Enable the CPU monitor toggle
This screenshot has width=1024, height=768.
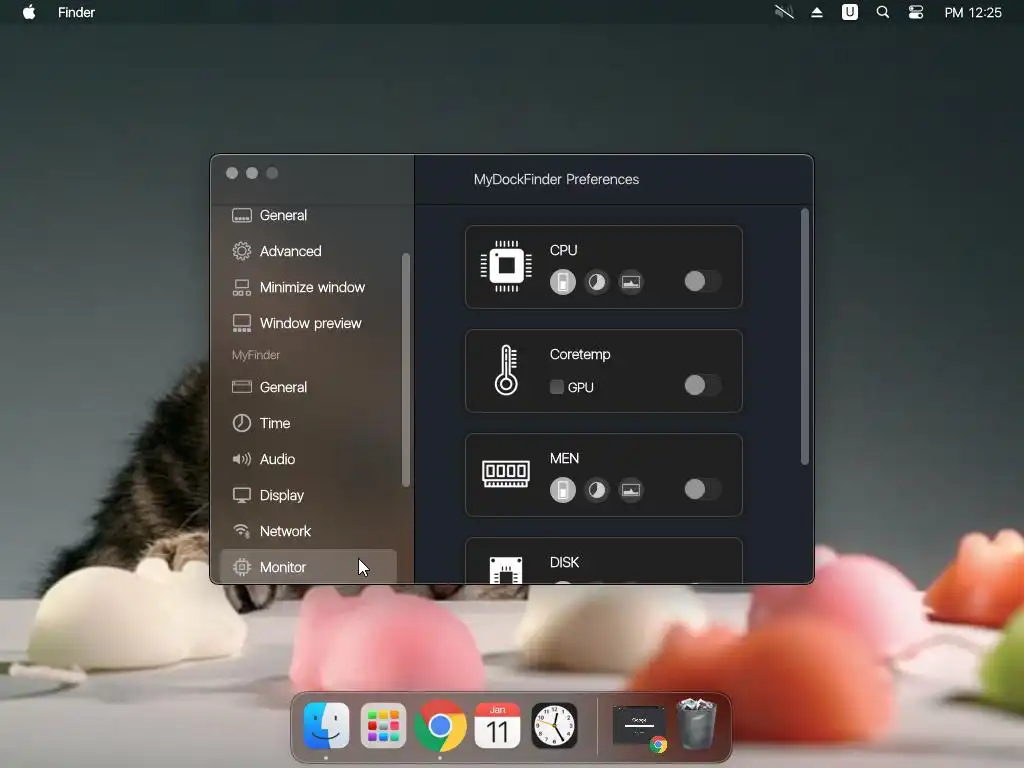tap(702, 281)
